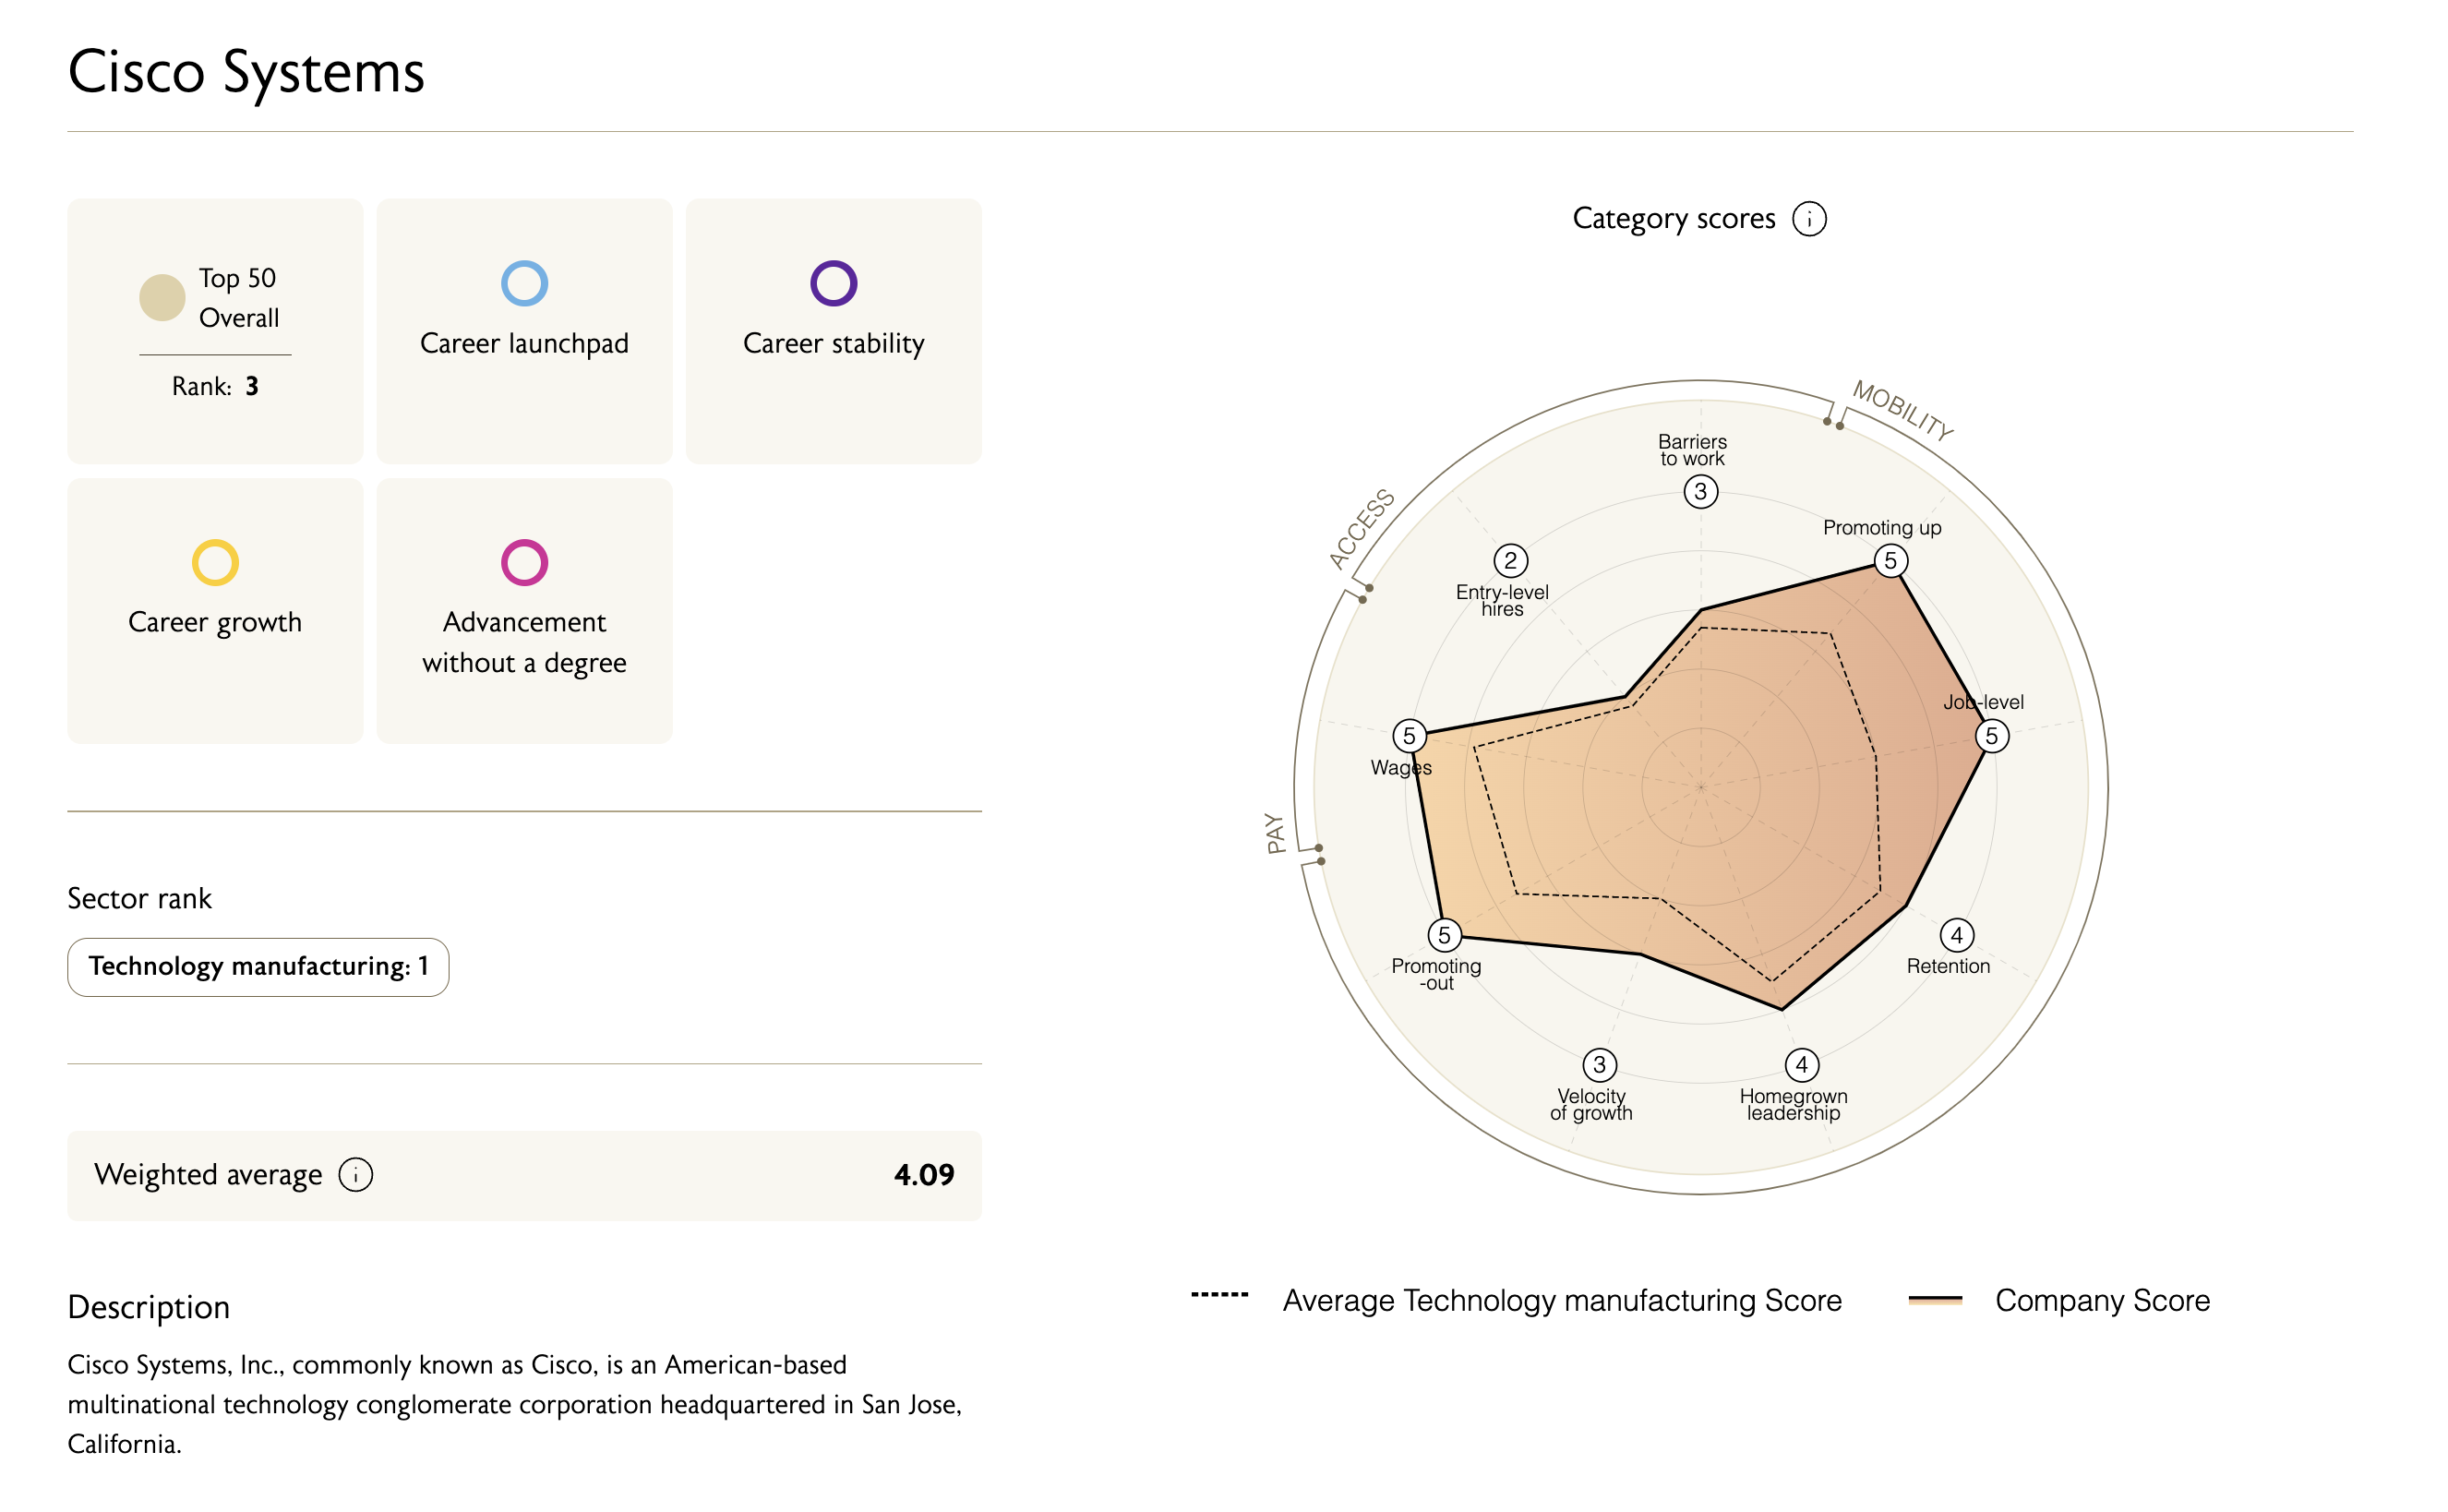Image resolution: width=2448 pixels, height=1512 pixels.
Task: Click the Homegrown leadership score 4 marker
Action: click(x=1801, y=1064)
